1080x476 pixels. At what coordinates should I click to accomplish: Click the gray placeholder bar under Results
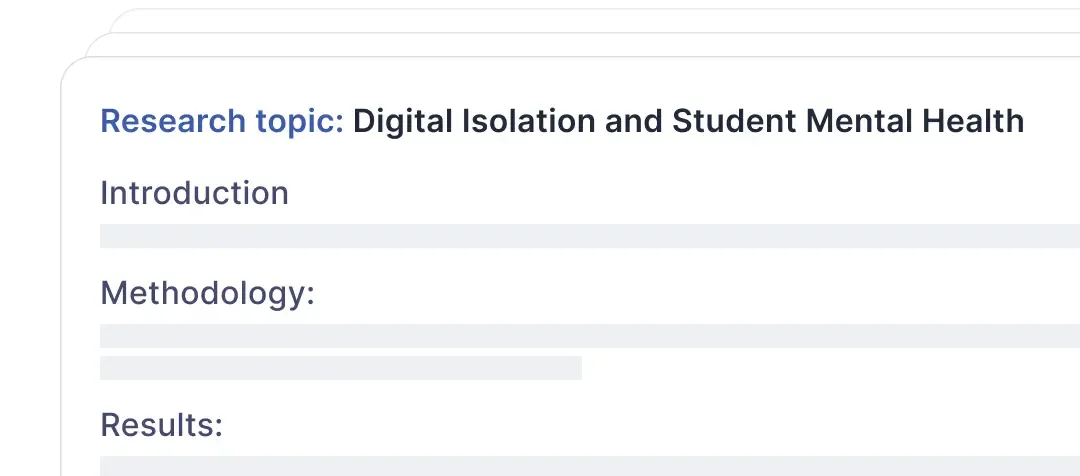pos(590,466)
